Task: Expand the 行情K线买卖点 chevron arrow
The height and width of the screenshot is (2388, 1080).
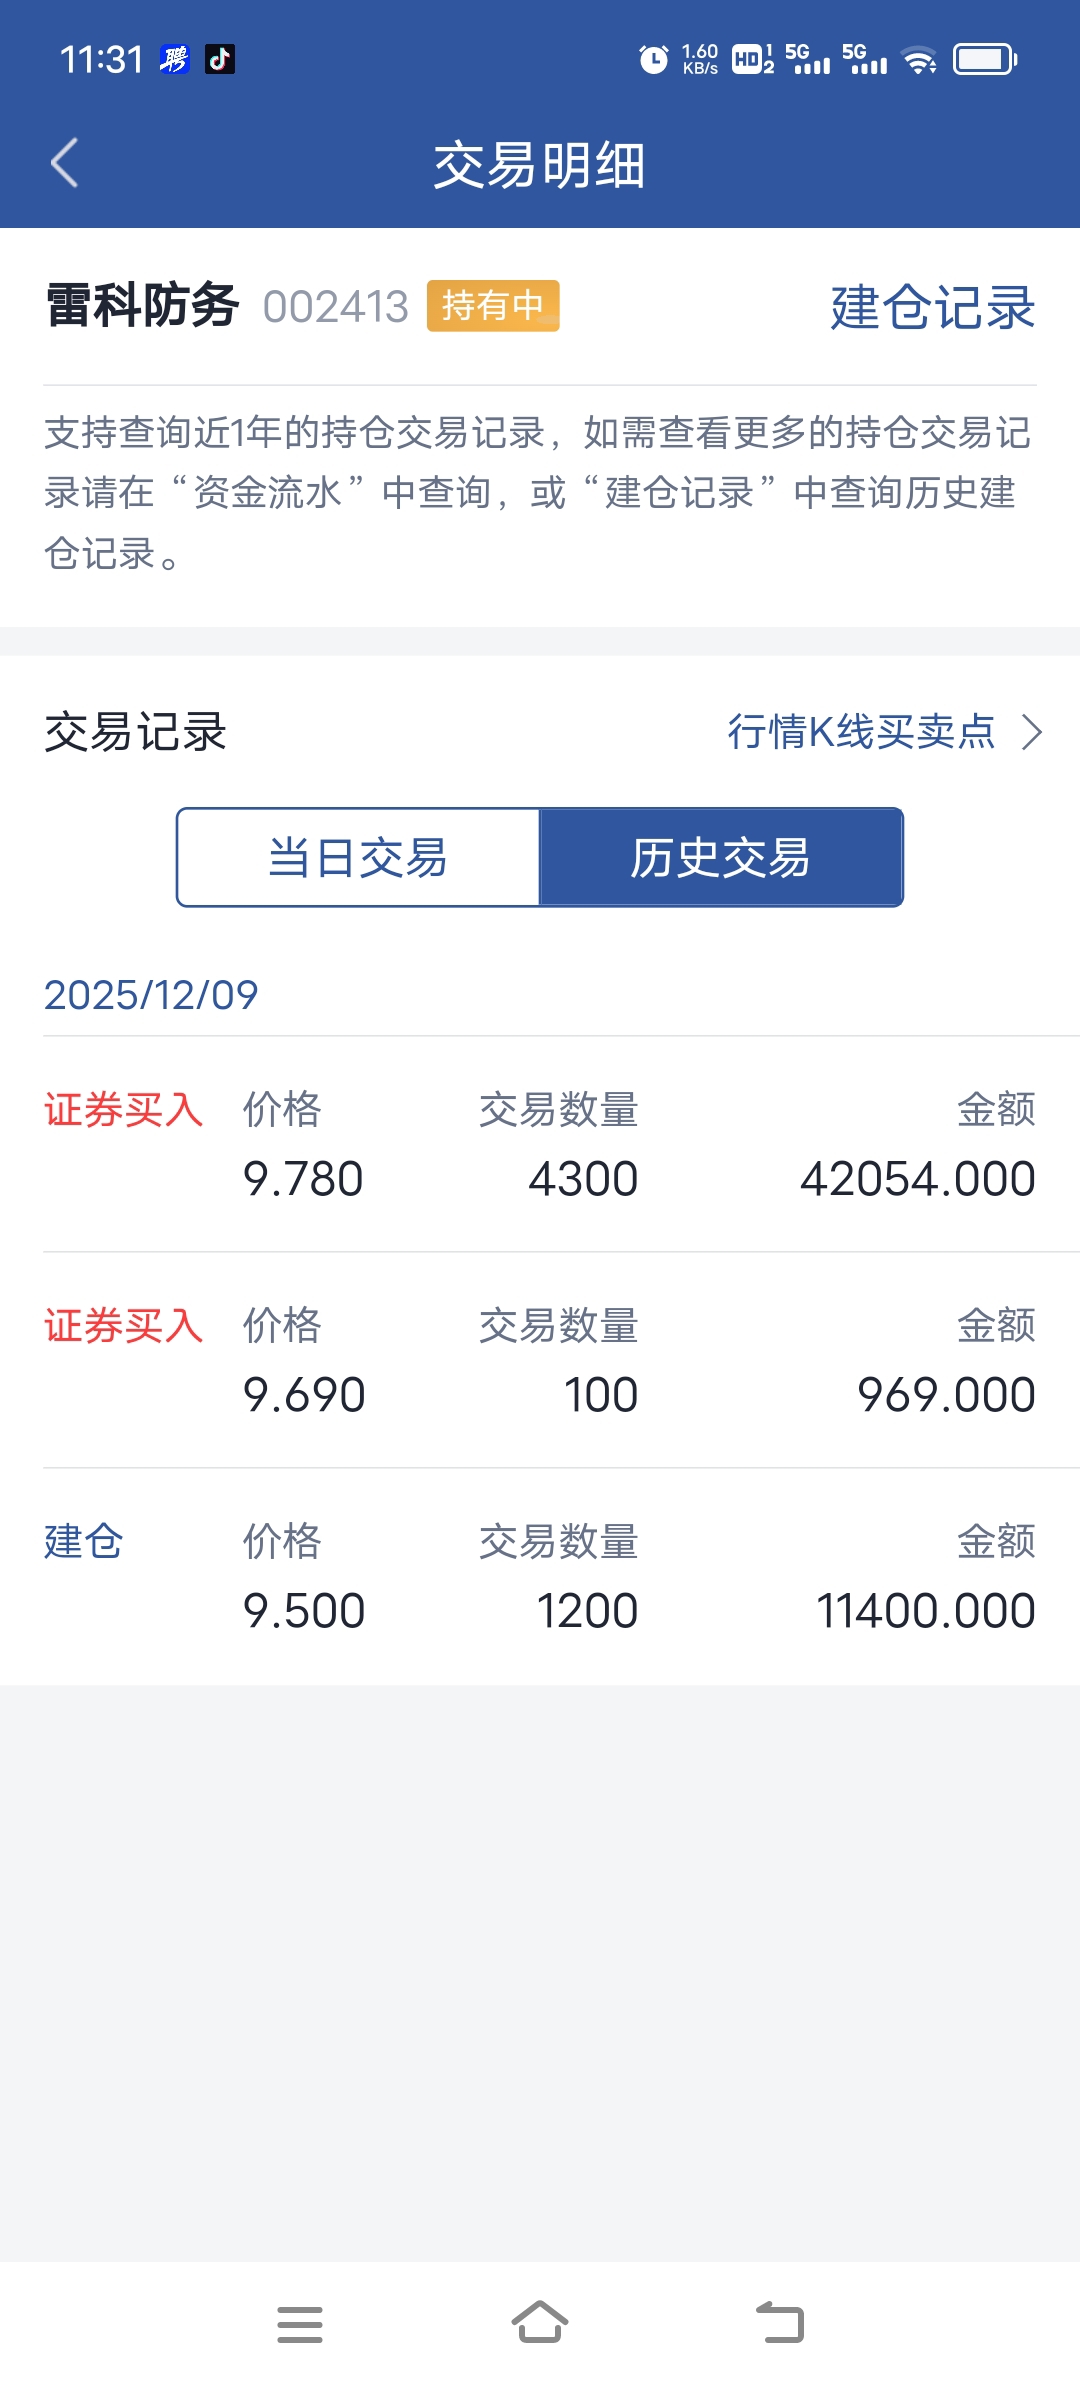Action: pos(1032,732)
